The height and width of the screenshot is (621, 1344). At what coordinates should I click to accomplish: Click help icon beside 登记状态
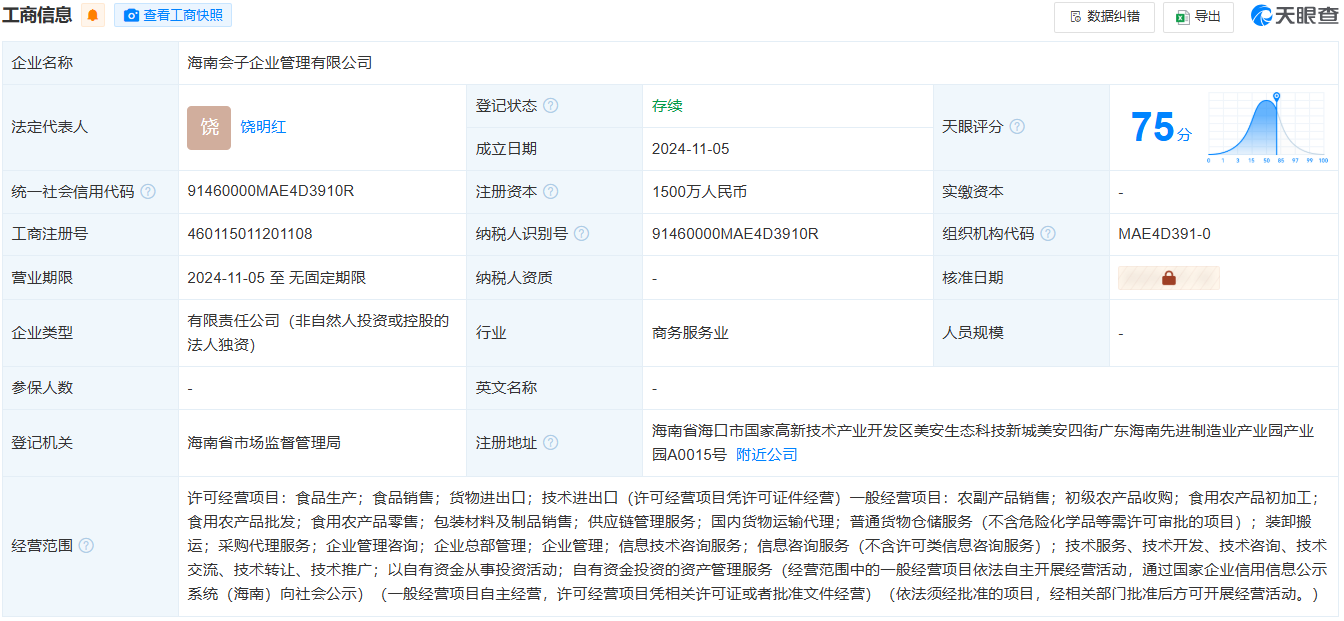pos(551,106)
